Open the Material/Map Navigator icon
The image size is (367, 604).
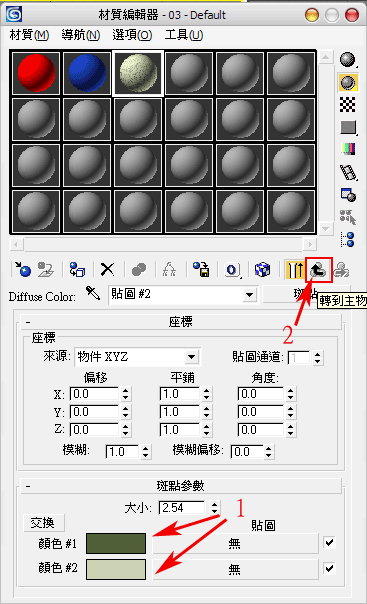pos(348,239)
